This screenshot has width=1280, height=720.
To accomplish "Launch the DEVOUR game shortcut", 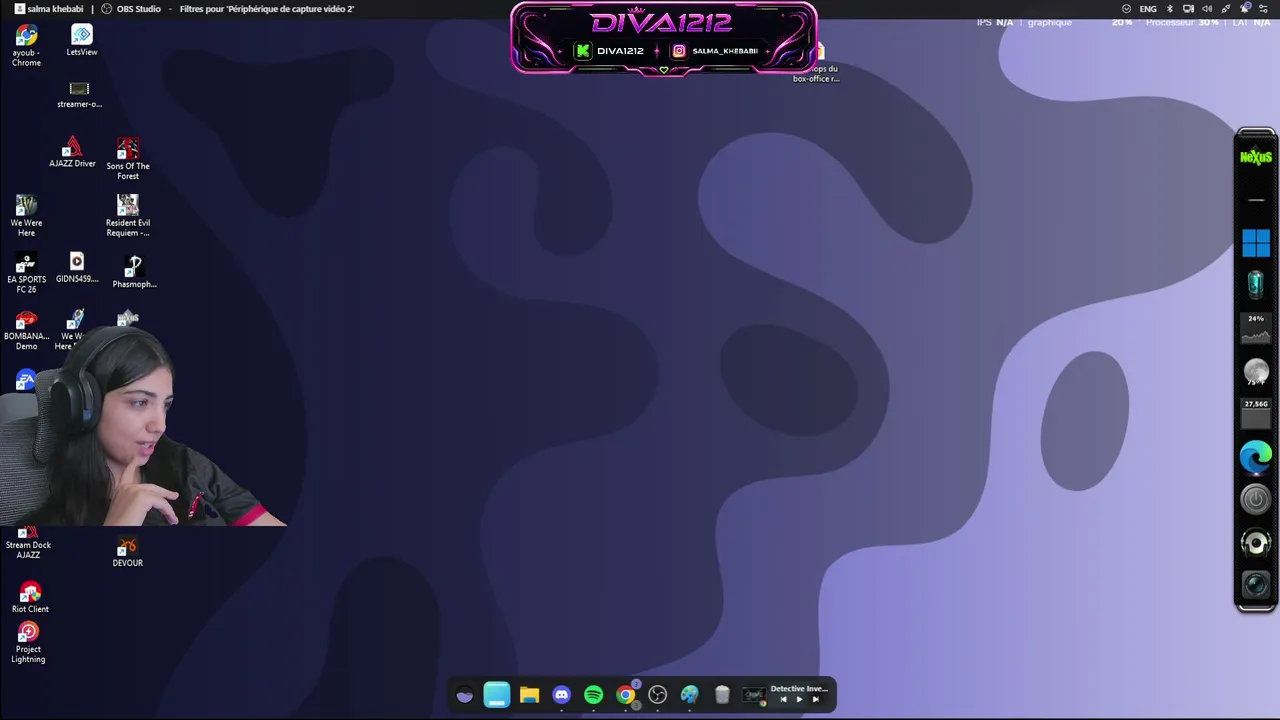I will click(127, 552).
